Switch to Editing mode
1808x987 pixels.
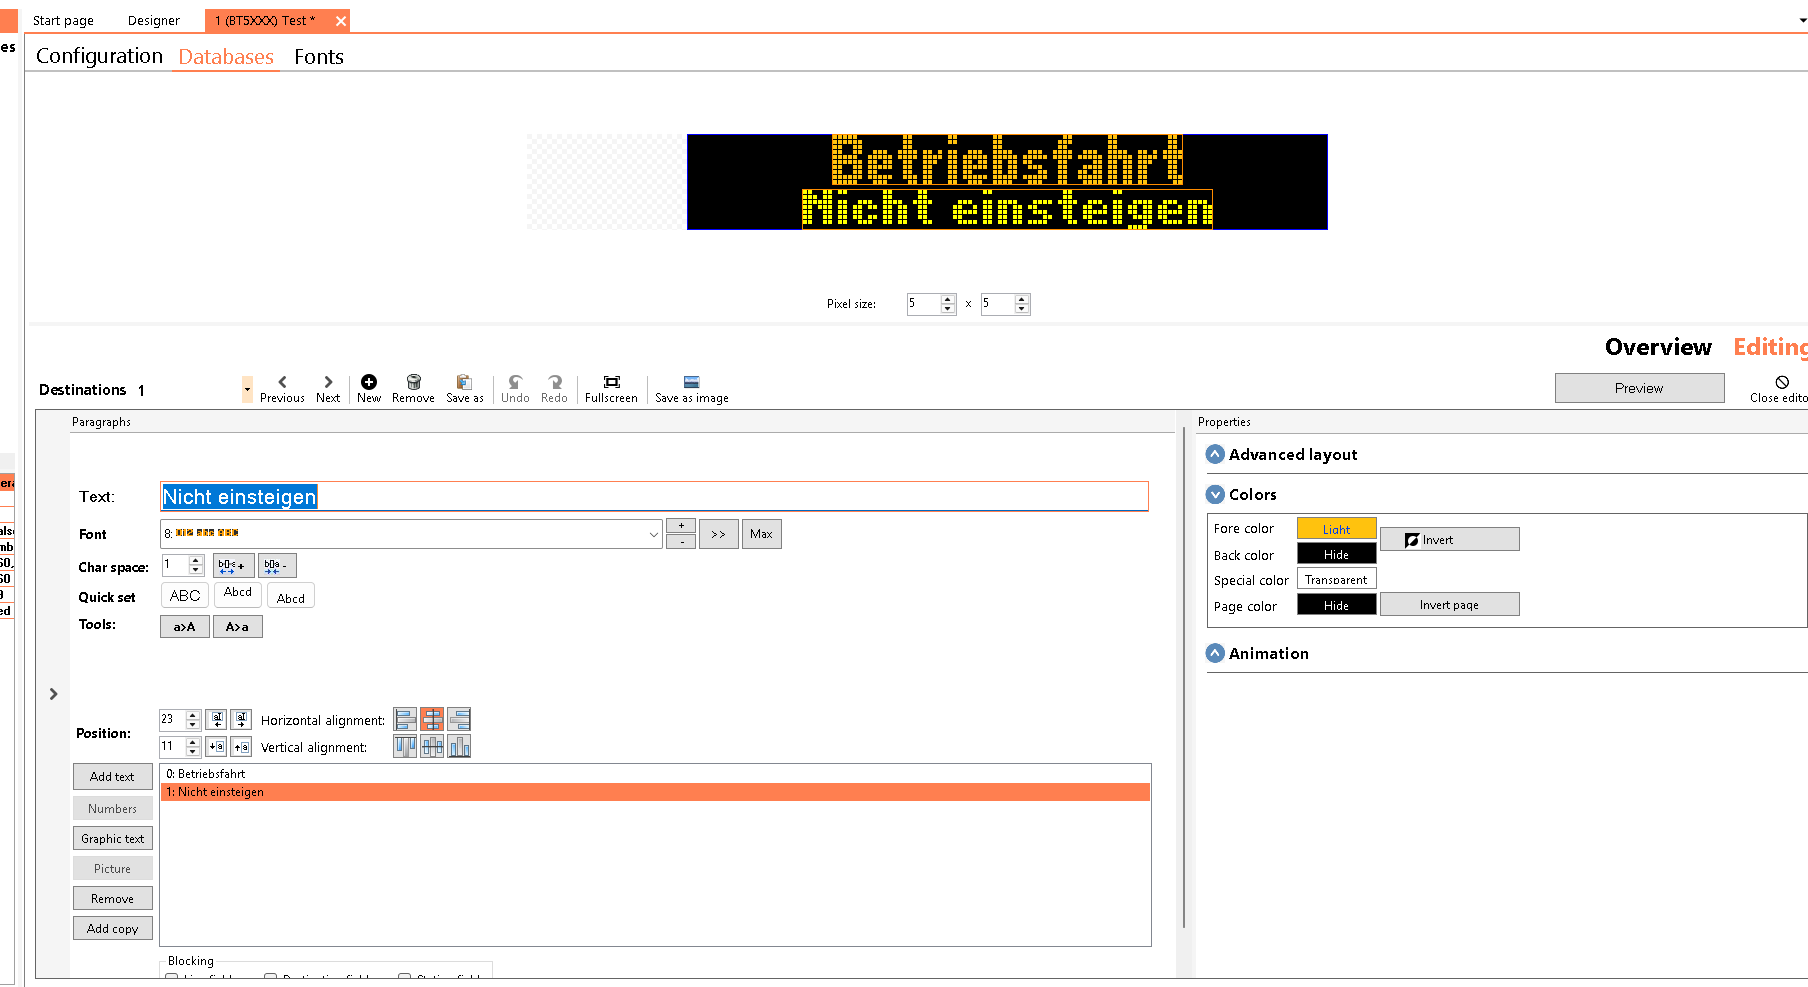(1770, 347)
